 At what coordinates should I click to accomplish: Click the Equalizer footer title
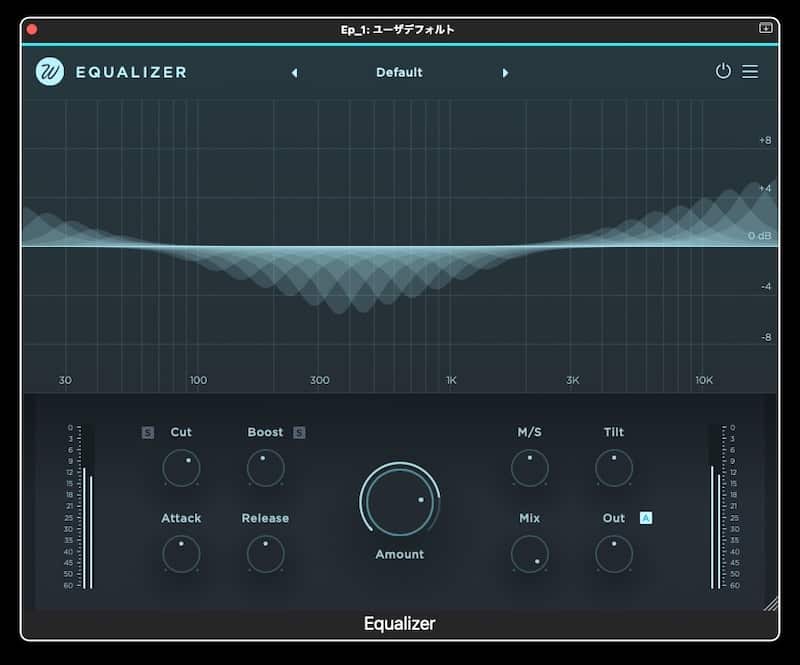coord(399,624)
